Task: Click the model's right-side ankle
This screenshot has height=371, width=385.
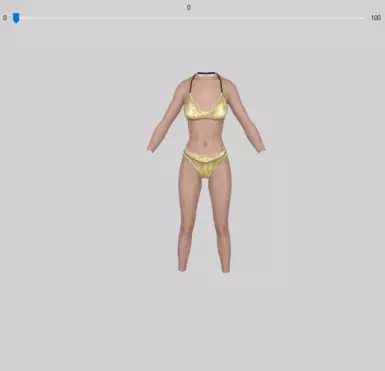Action: pyautogui.click(x=225, y=267)
